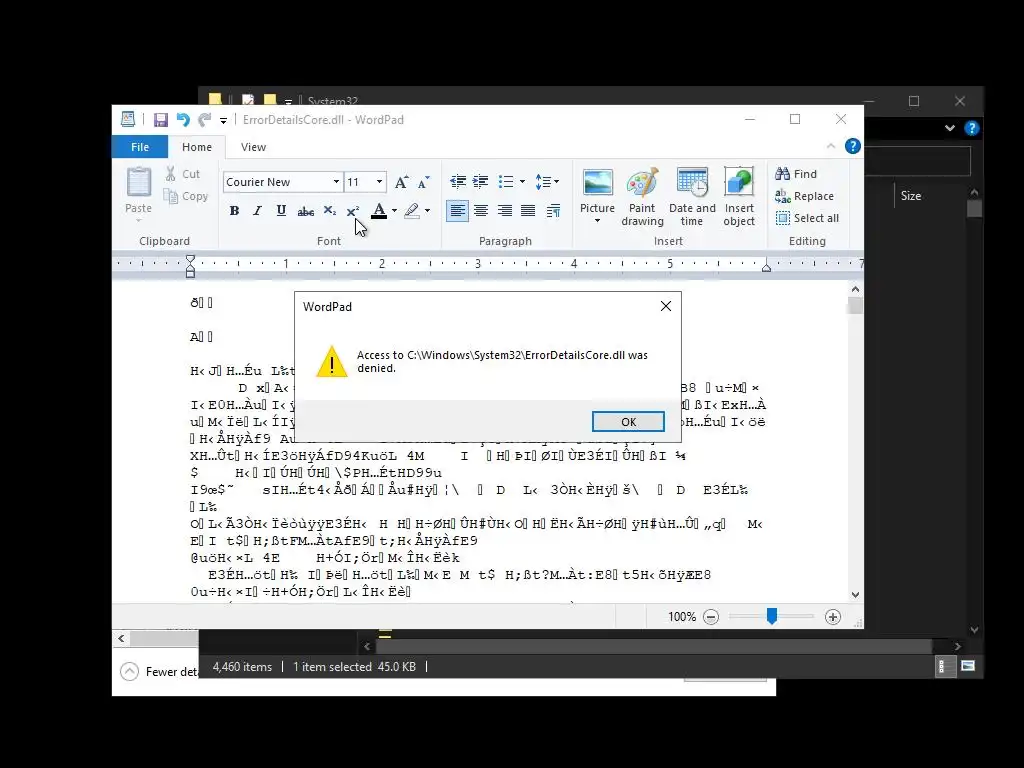Screen dimensions: 1024x768
Task: Select Center text alignment
Action: [481, 210]
